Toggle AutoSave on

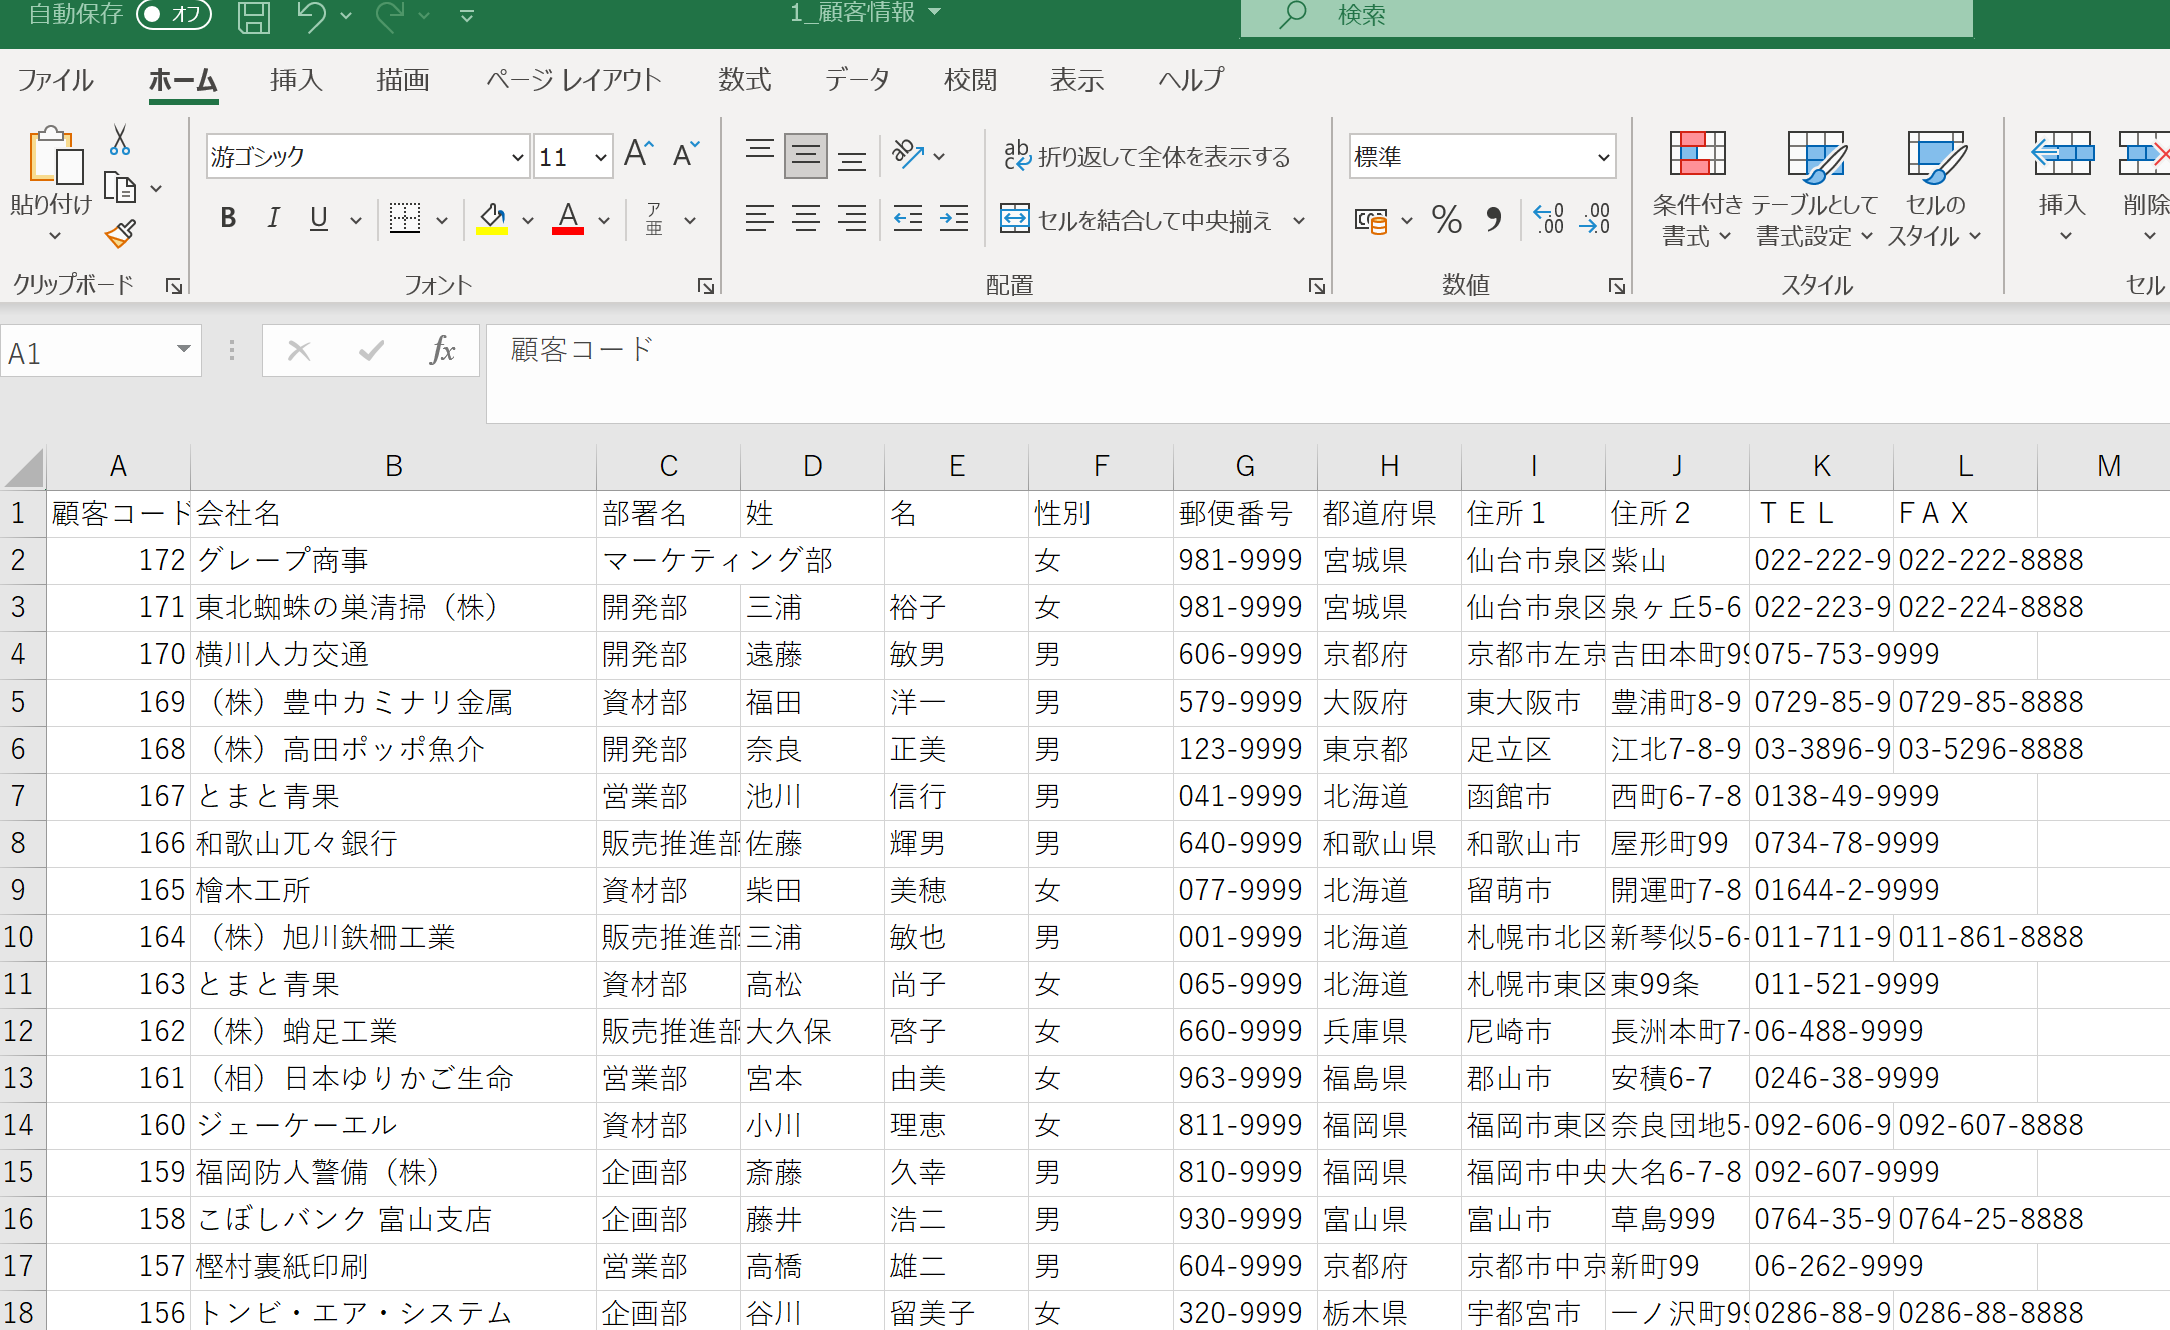click(x=172, y=15)
